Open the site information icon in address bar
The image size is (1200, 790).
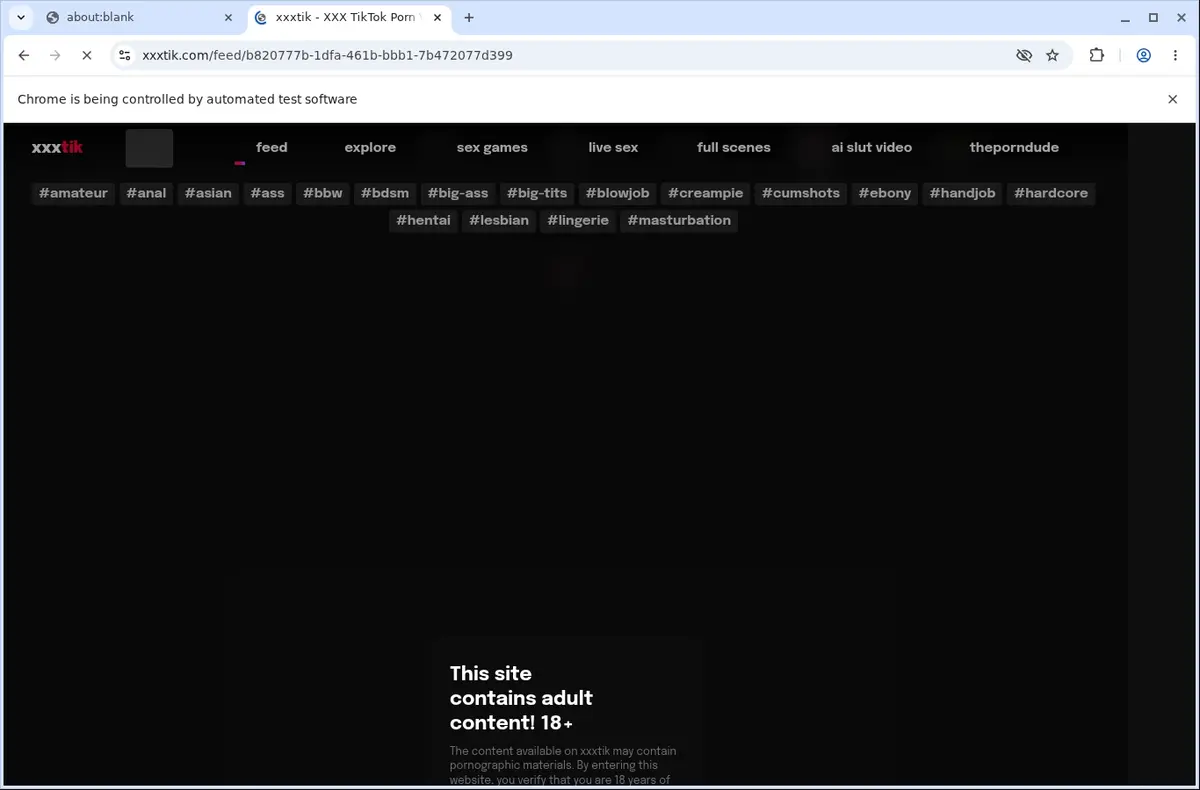pos(124,56)
